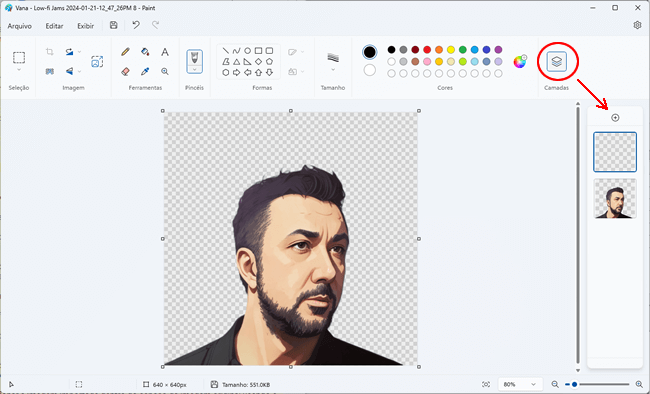Open the Arquivo menu
This screenshot has height=394, width=650.
click(x=19, y=26)
